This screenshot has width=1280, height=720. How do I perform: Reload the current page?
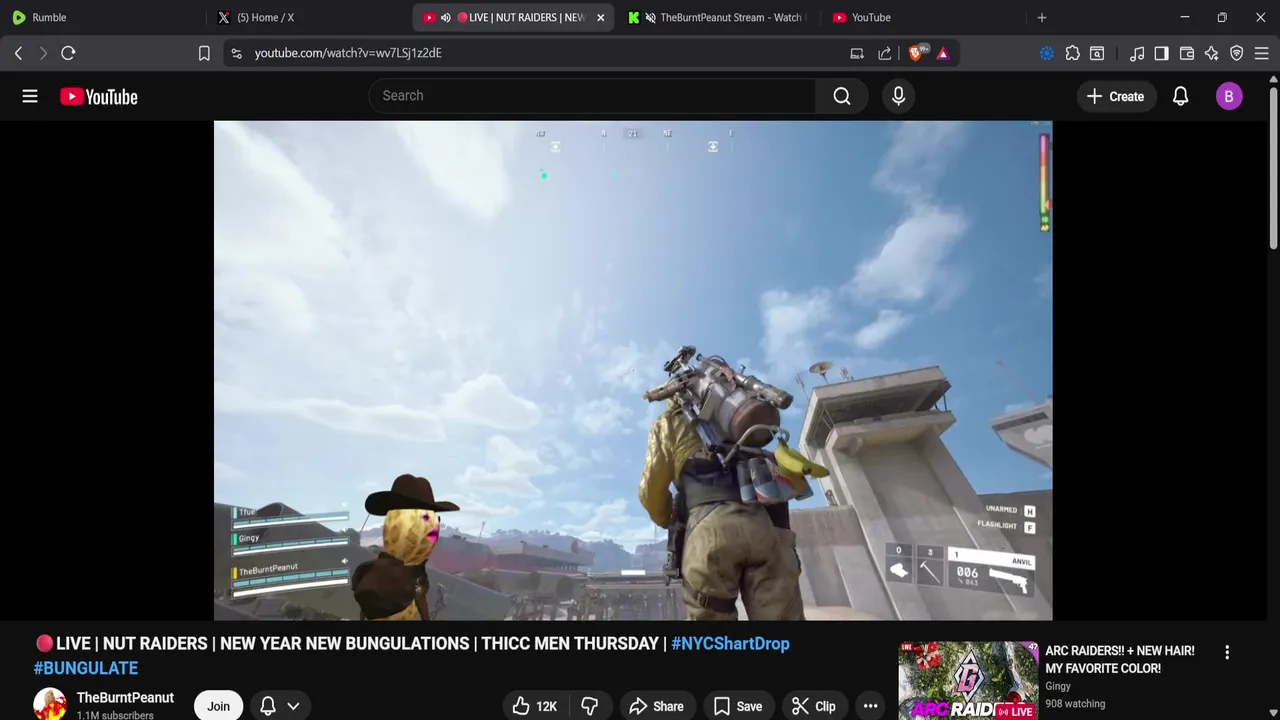tap(68, 53)
